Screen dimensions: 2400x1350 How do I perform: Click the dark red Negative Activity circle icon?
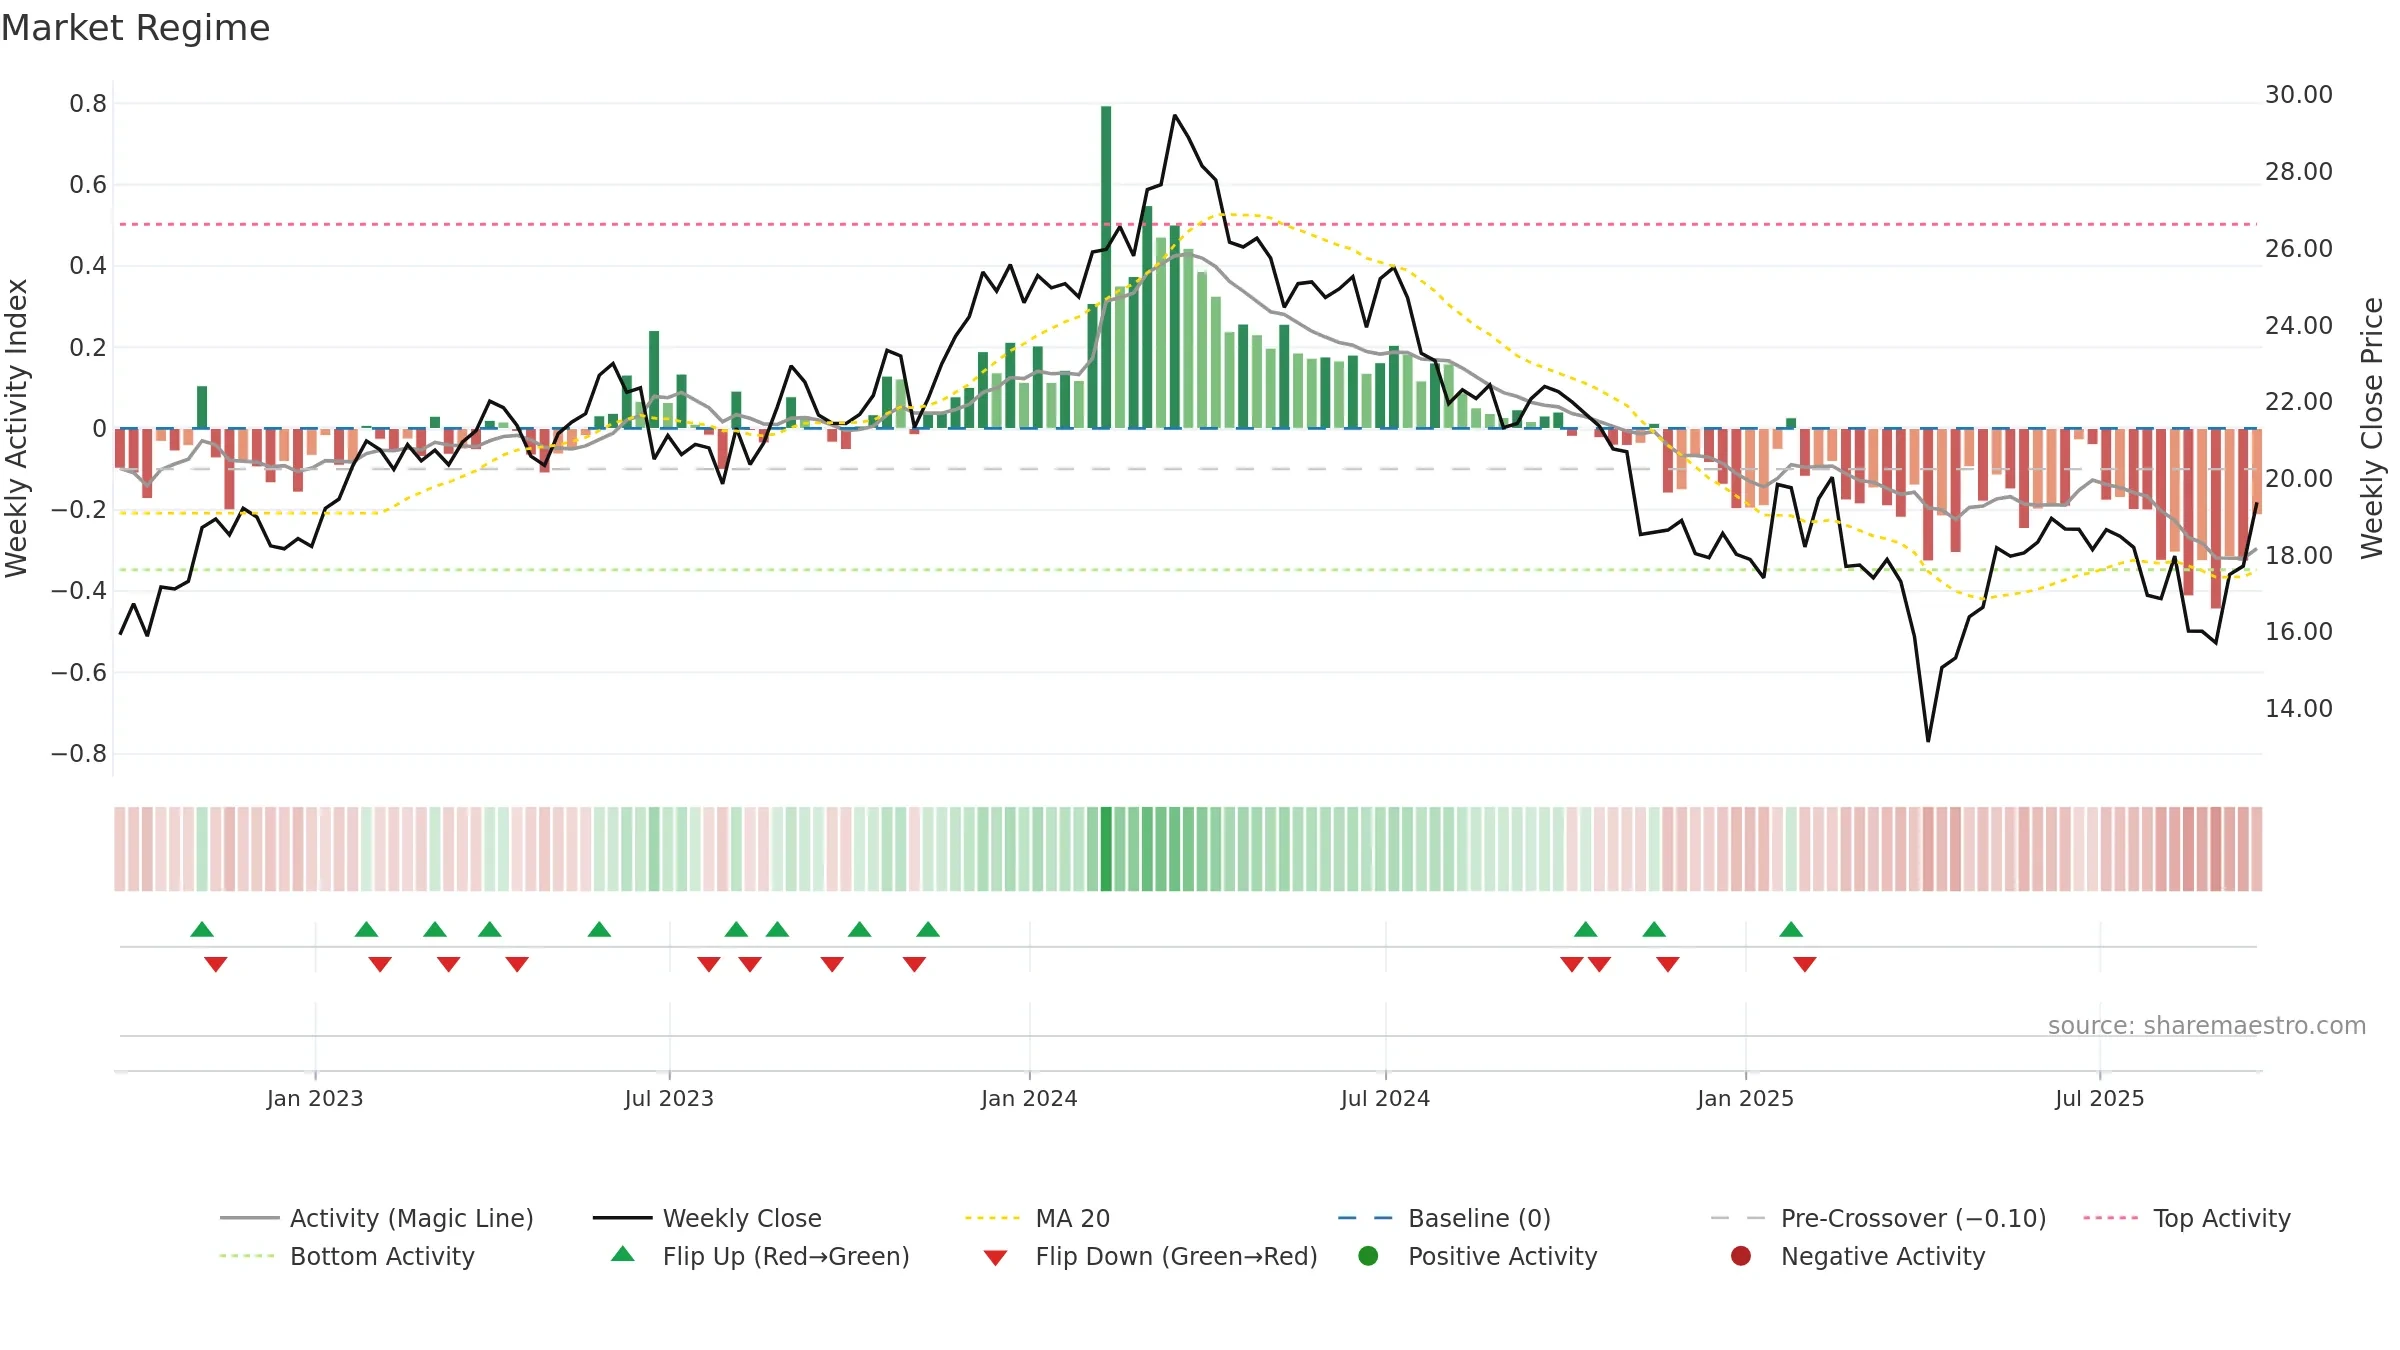click(x=1741, y=1256)
